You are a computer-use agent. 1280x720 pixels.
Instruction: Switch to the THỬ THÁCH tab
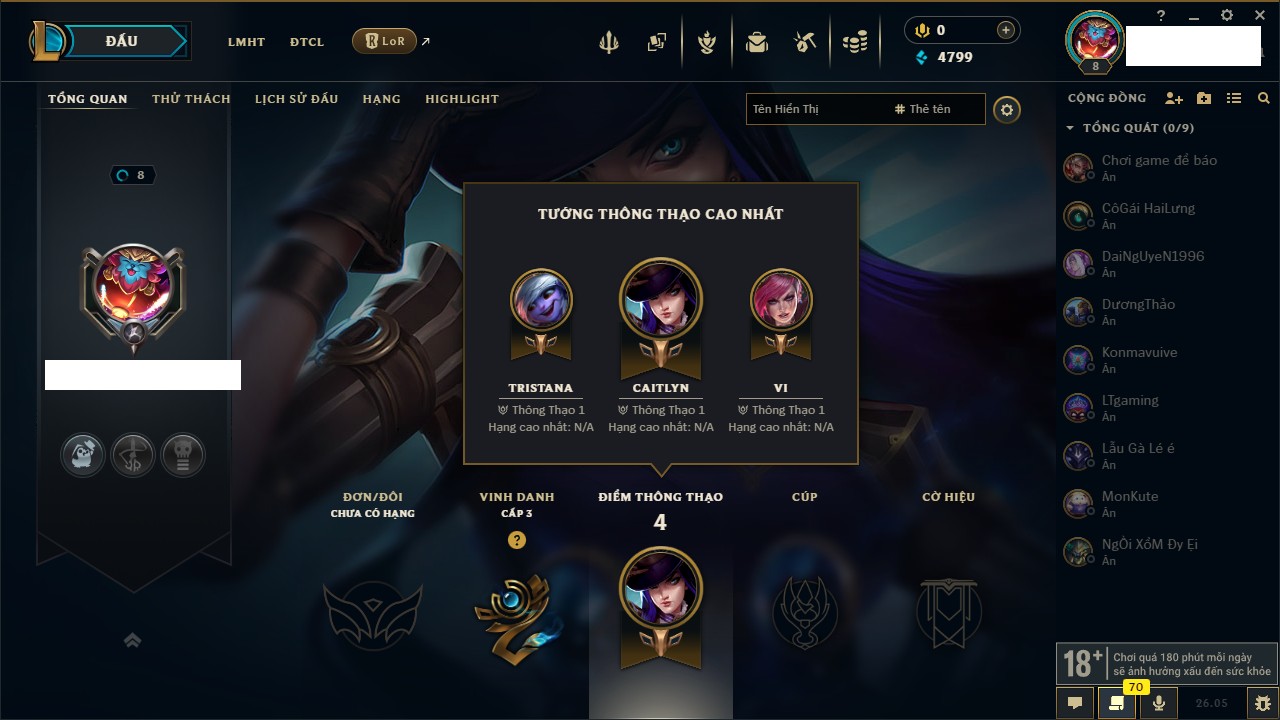click(x=191, y=99)
